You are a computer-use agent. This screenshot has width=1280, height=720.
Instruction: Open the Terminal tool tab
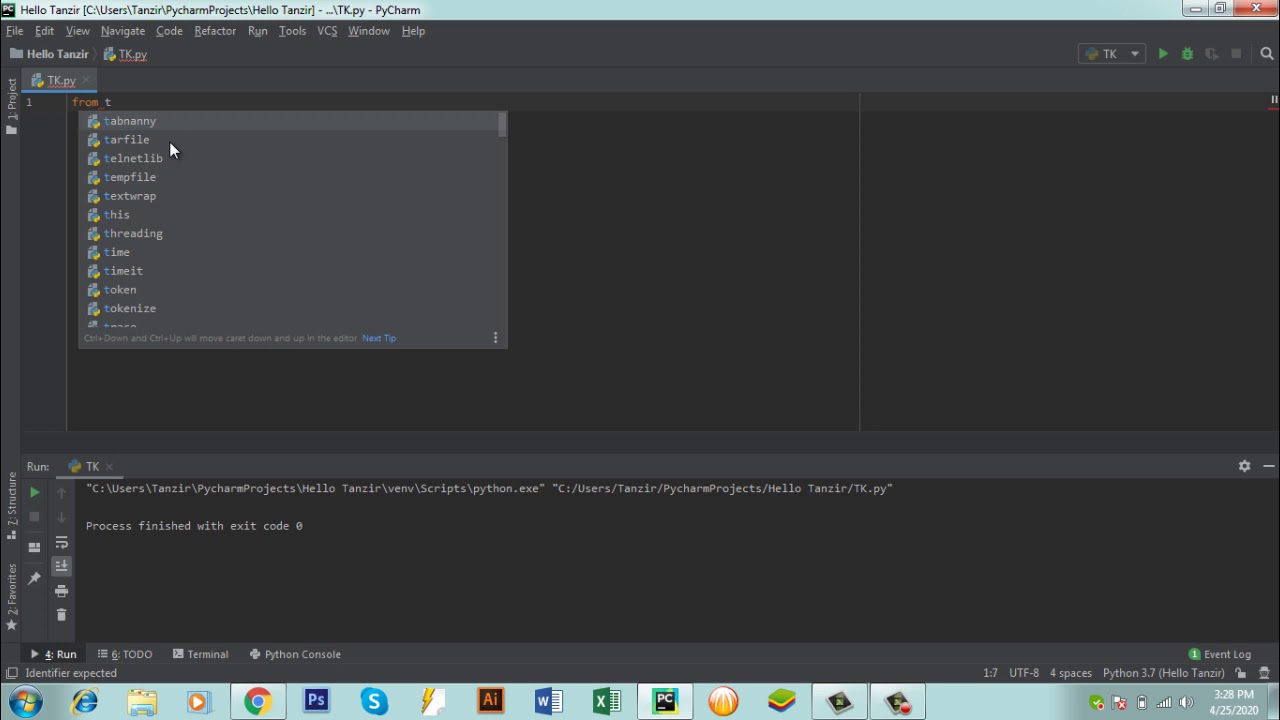(x=200, y=654)
